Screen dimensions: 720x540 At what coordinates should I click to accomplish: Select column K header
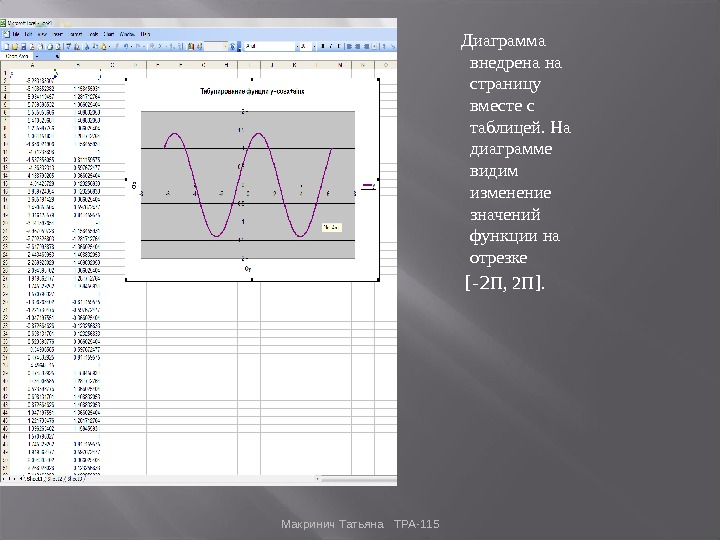coord(294,65)
